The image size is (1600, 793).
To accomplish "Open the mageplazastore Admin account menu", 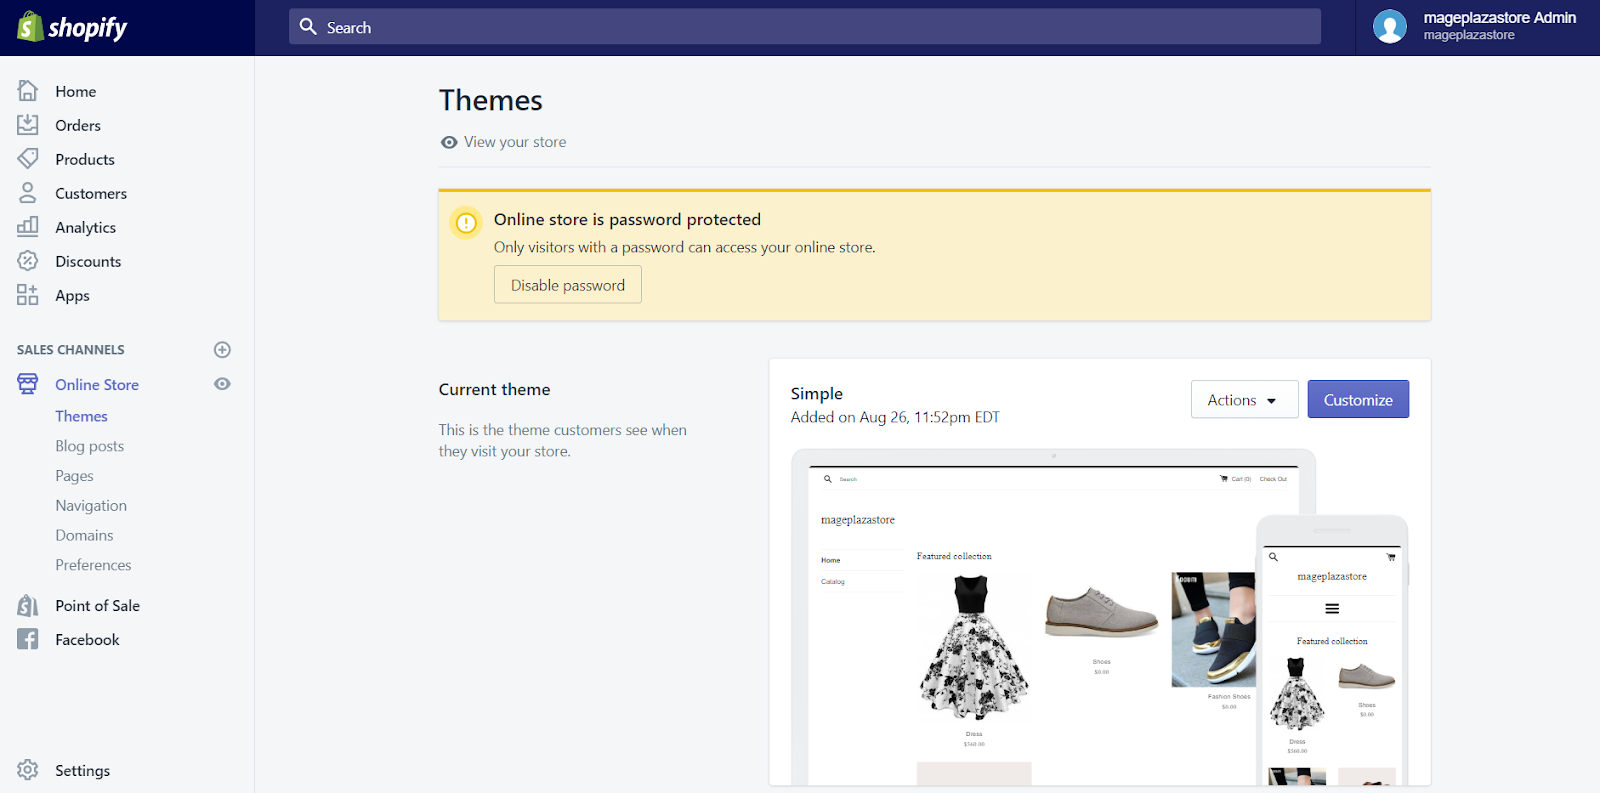I will (1477, 27).
